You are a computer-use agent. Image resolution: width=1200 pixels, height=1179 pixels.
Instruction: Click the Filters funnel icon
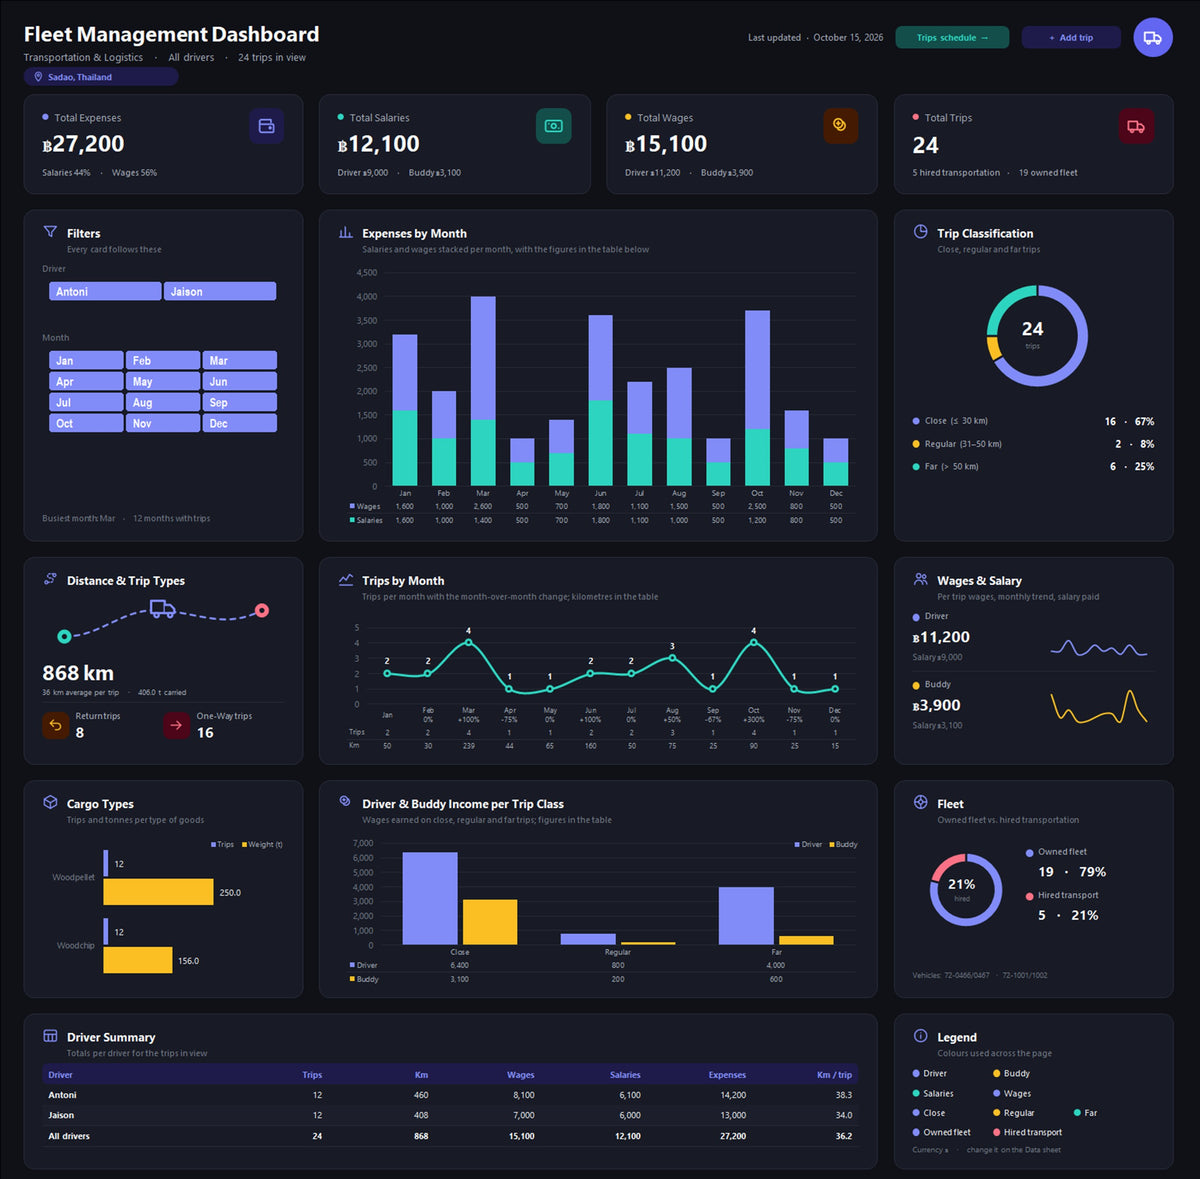coord(50,232)
